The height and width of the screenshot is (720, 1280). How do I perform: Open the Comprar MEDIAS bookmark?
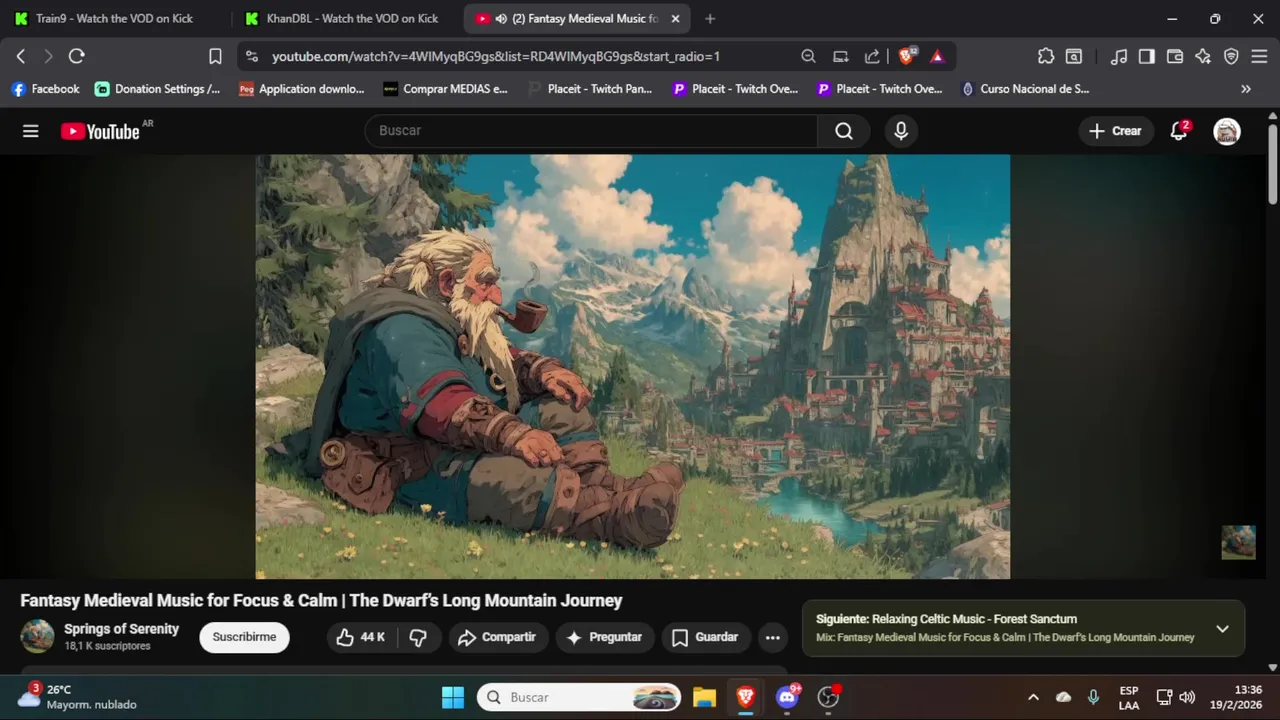(446, 89)
